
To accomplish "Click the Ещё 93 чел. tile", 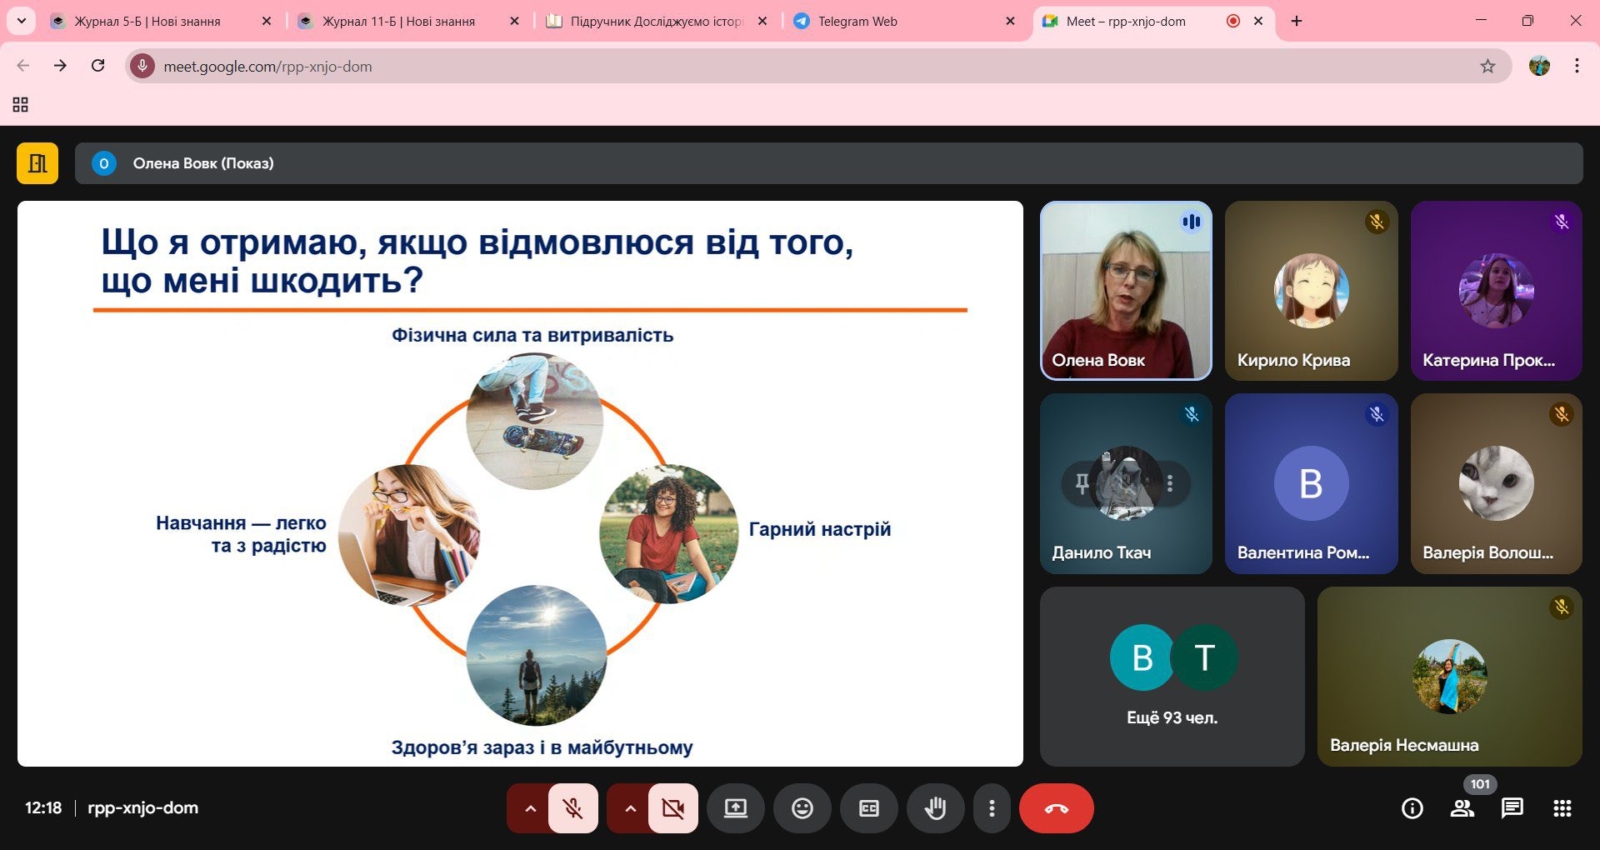I will pyautogui.click(x=1172, y=677).
